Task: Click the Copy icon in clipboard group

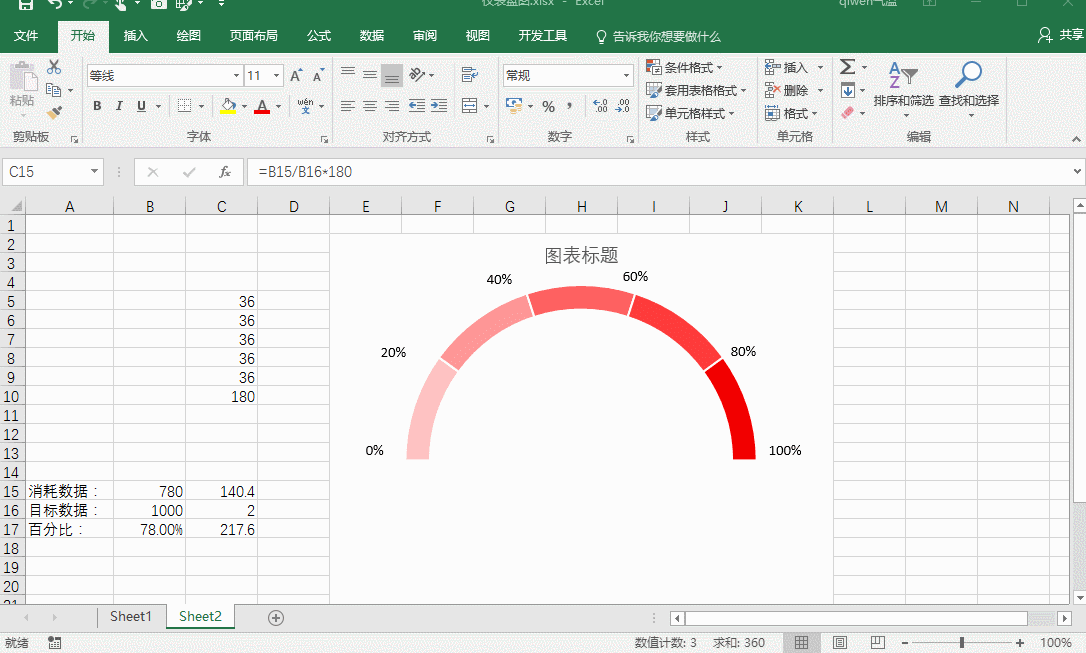Action: point(53,90)
